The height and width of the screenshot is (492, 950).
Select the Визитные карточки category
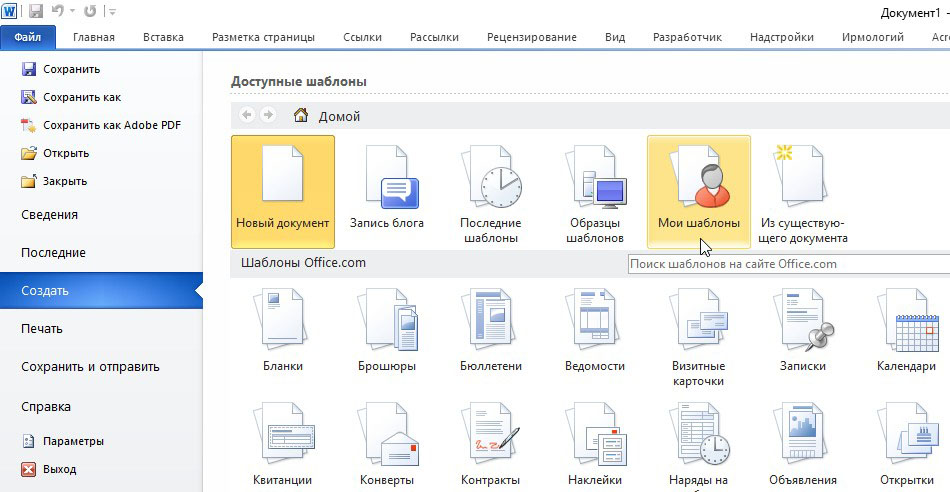coord(698,330)
